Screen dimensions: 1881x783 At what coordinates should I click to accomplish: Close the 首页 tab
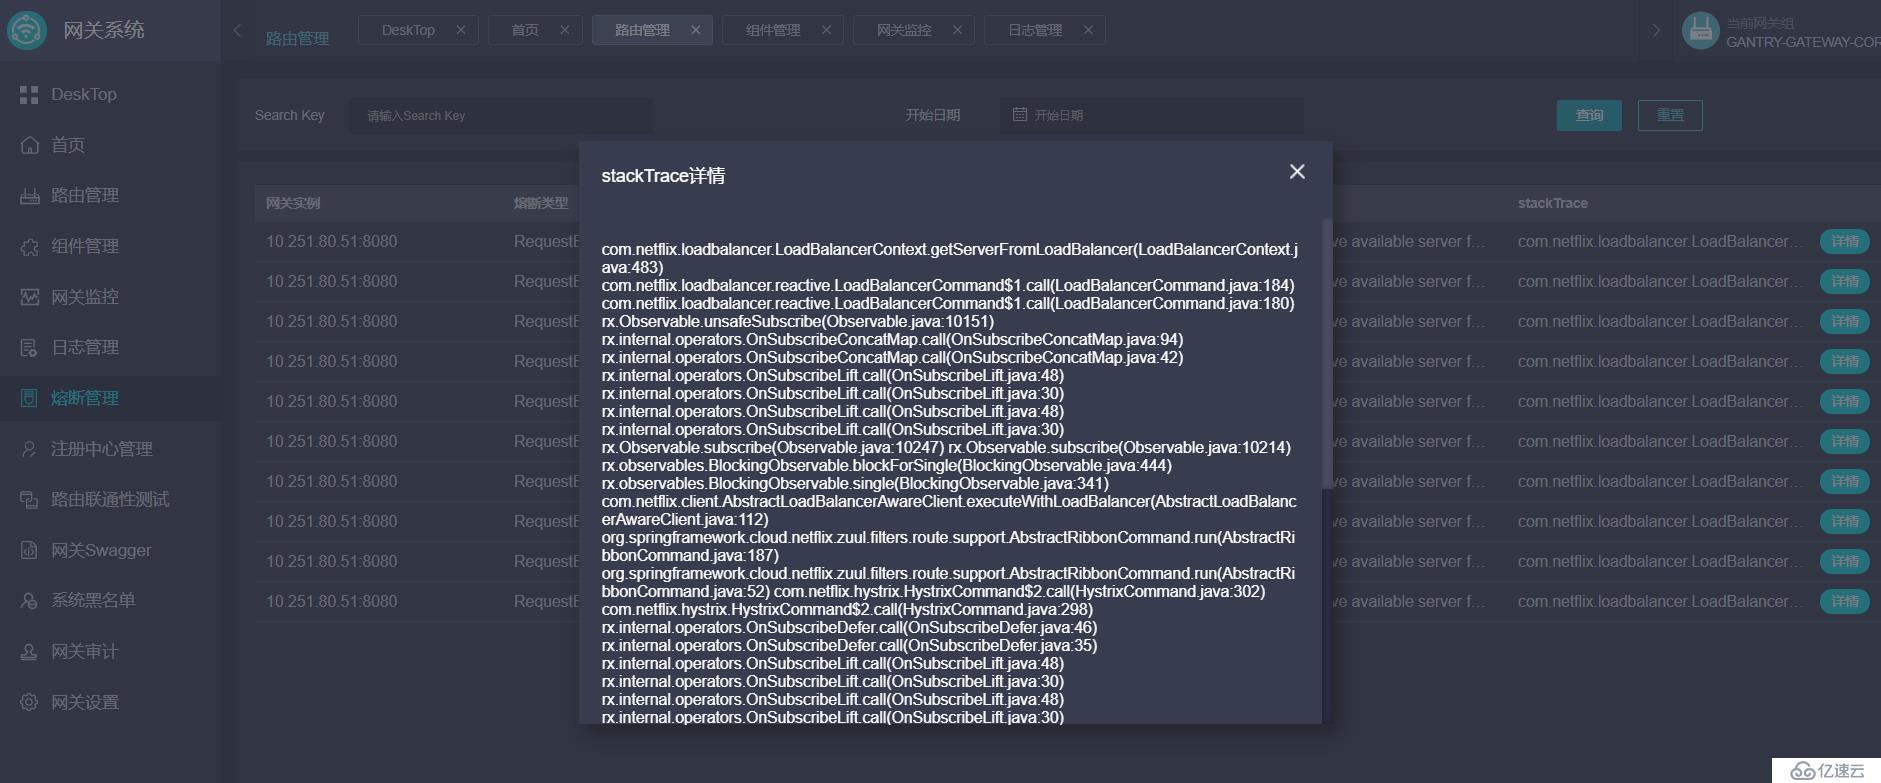pyautogui.click(x=565, y=30)
